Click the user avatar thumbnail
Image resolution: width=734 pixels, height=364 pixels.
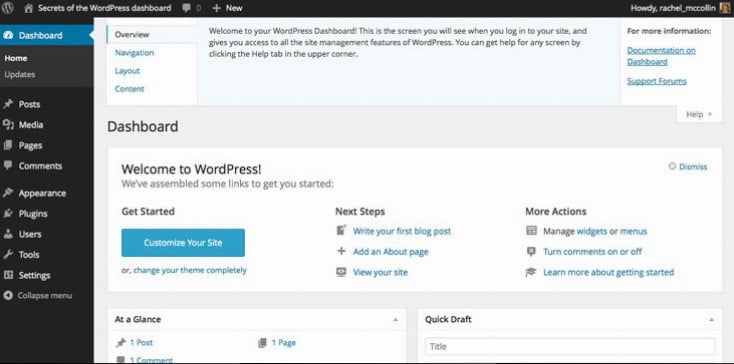coord(725,8)
